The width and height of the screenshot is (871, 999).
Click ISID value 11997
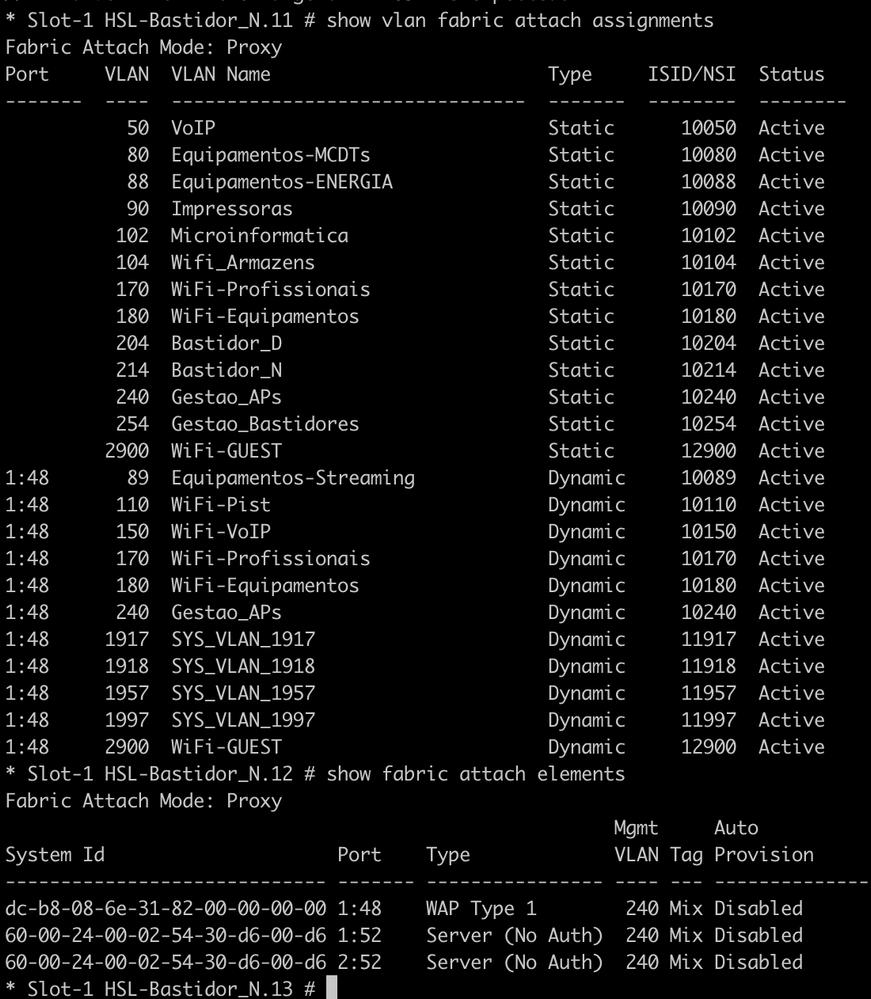(709, 720)
